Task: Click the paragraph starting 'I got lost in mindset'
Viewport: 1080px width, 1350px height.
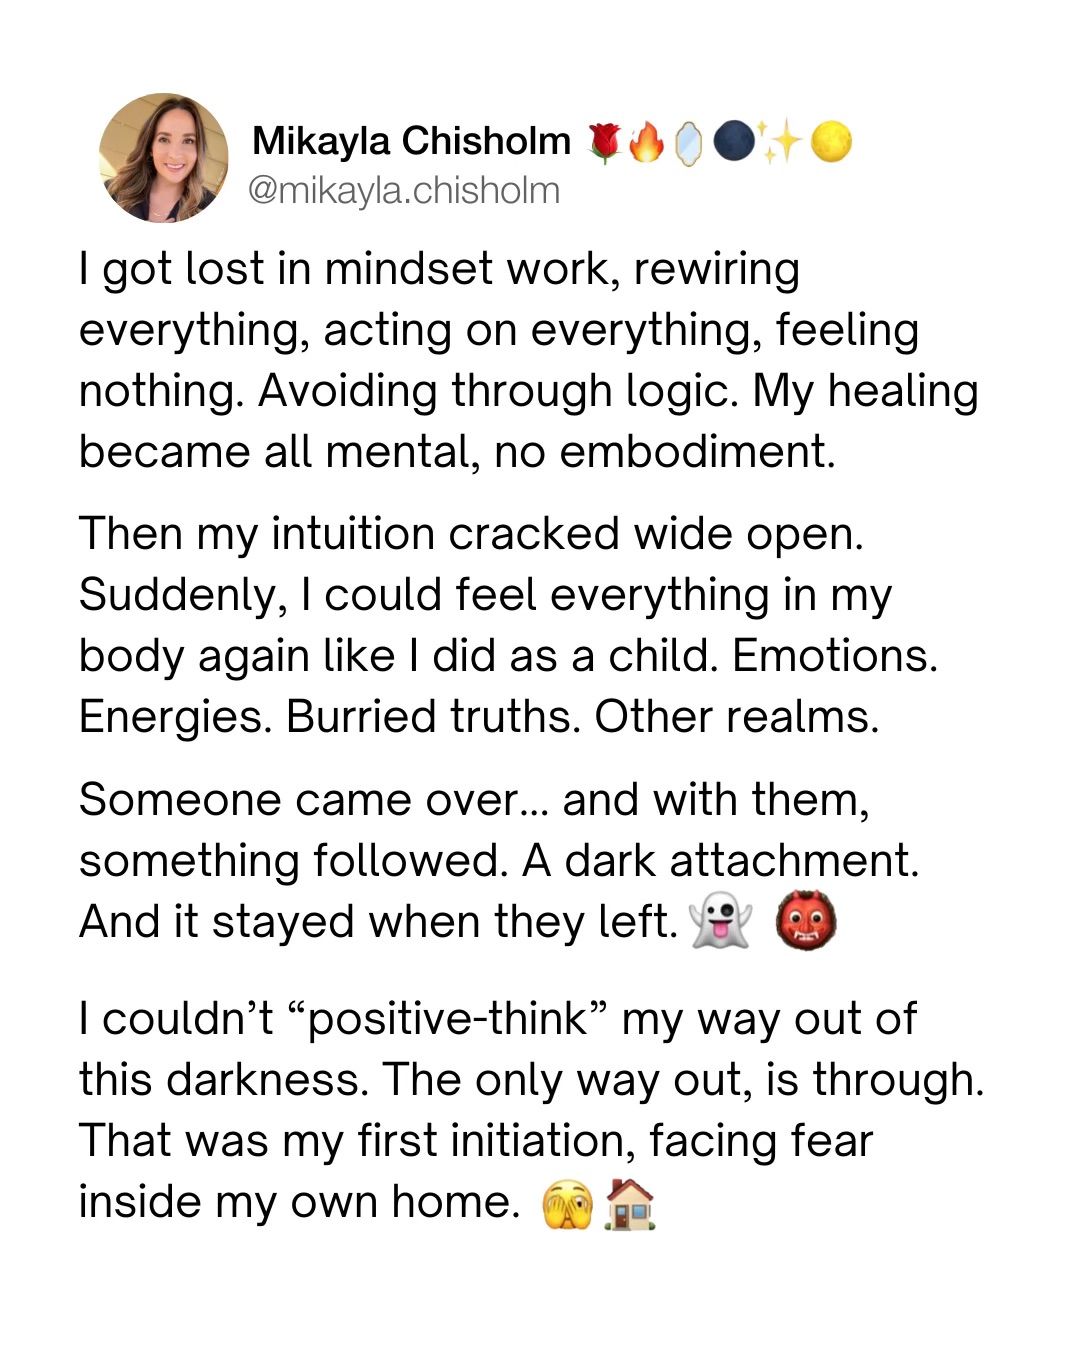Action: [x=528, y=360]
